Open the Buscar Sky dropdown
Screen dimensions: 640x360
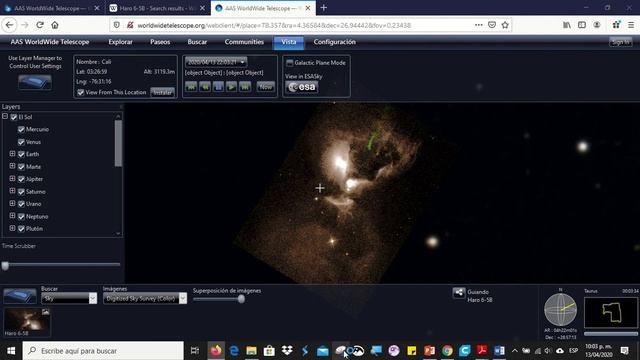click(69, 298)
